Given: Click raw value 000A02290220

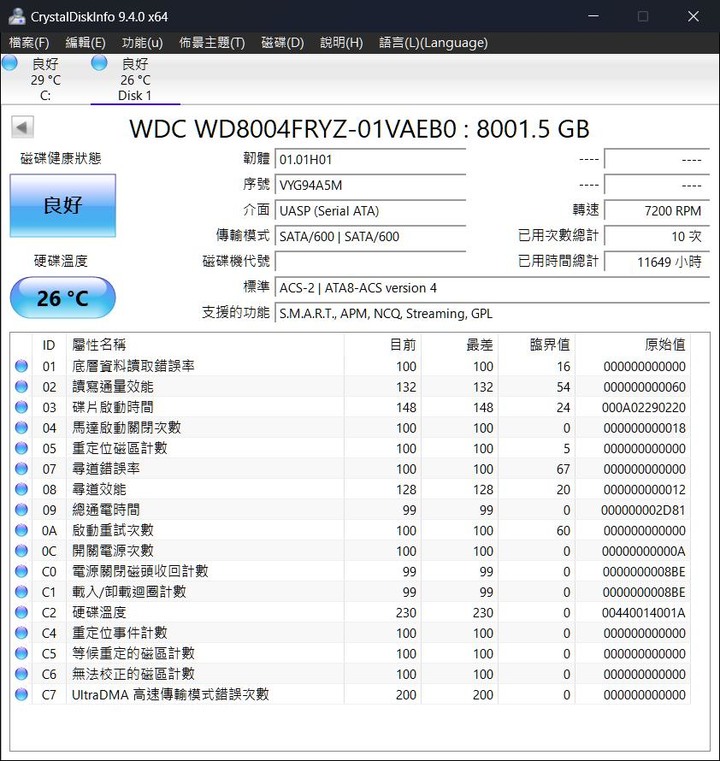Looking at the screenshot, I should tap(644, 407).
